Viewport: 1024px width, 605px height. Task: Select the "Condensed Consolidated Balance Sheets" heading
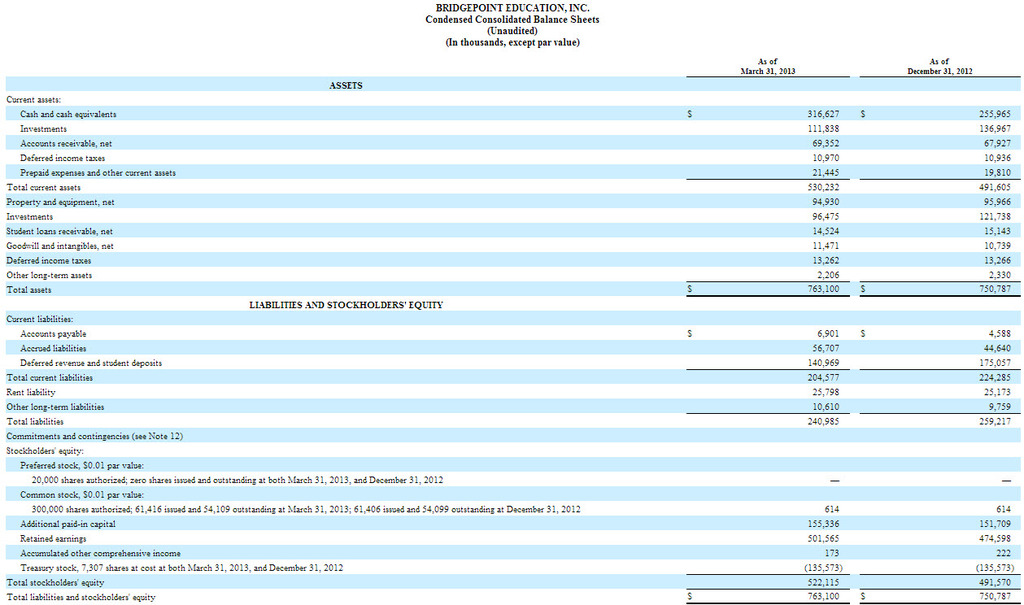pos(512,20)
